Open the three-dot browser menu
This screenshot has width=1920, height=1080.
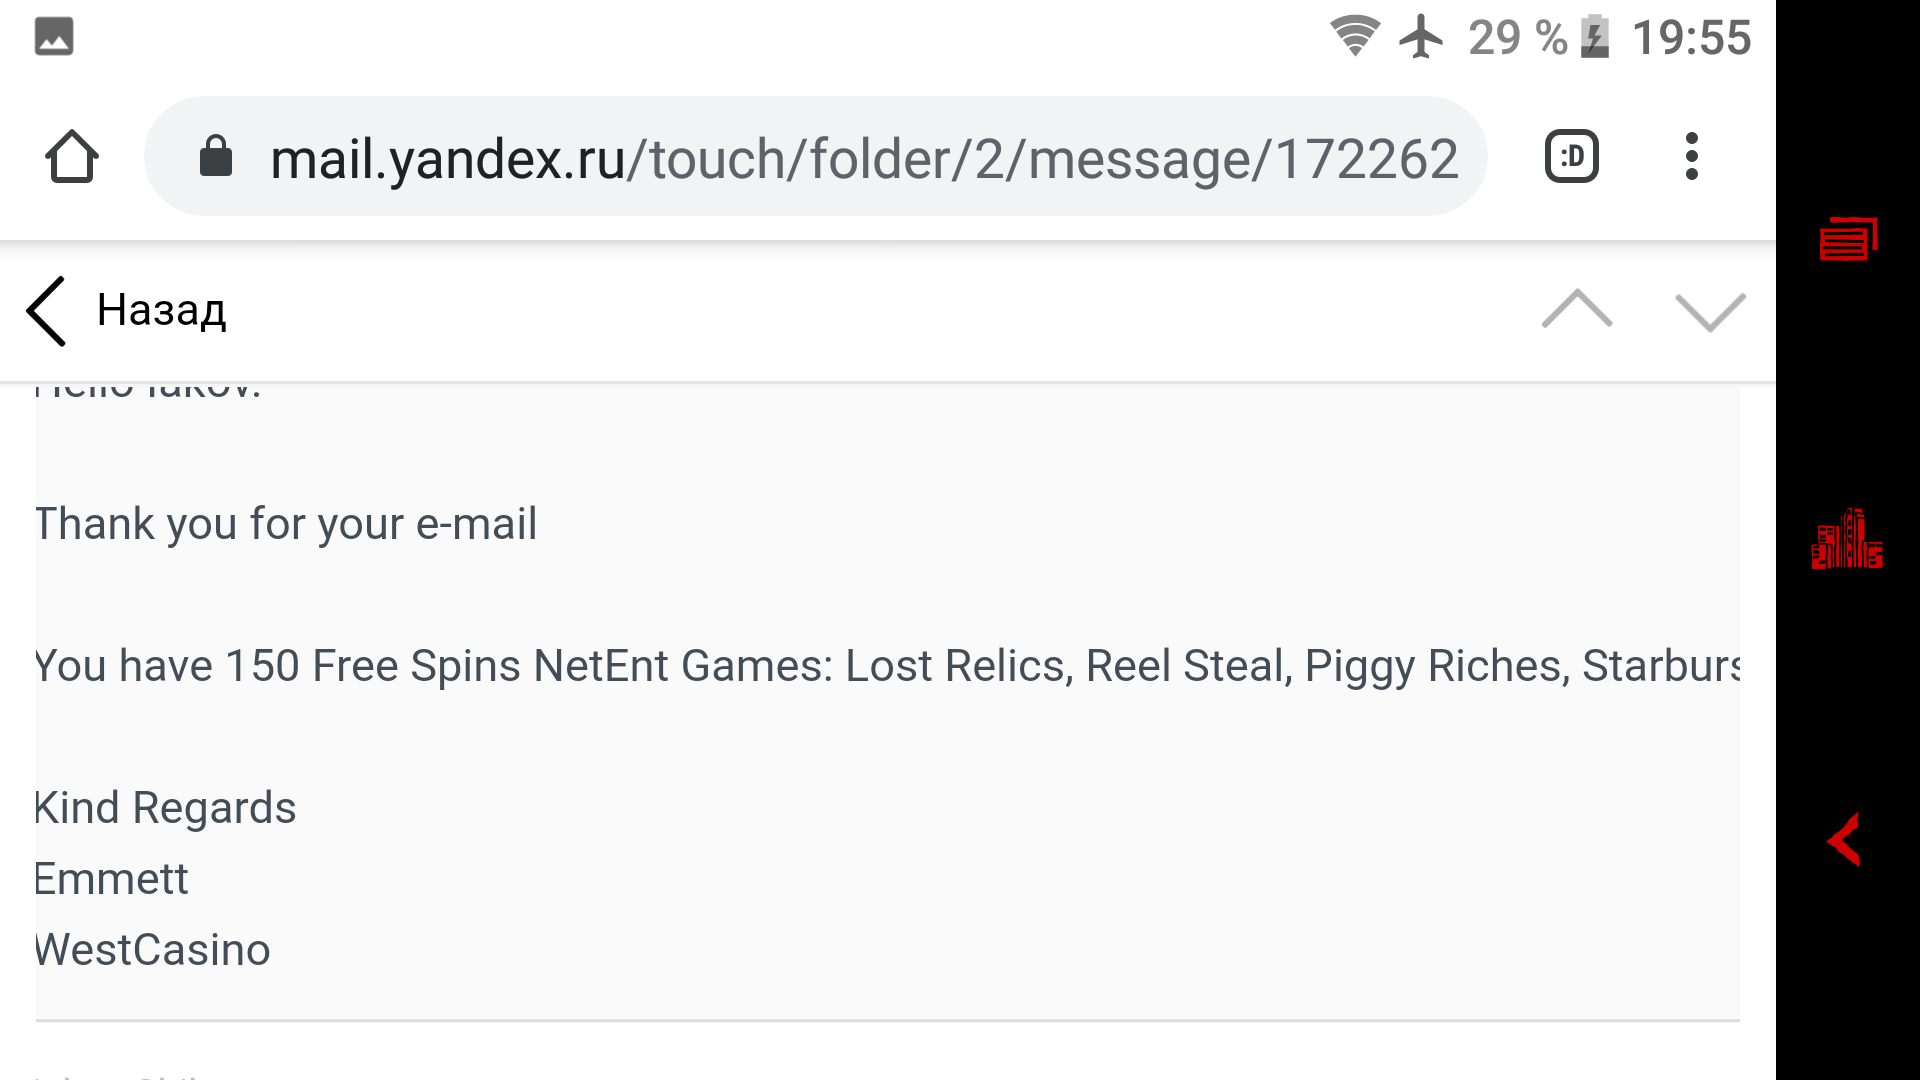coord(1691,157)
